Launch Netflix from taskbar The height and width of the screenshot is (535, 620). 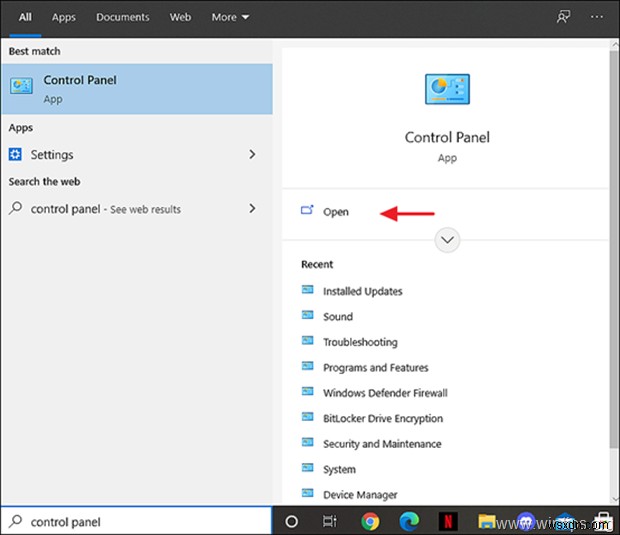[x=448, y=521]
